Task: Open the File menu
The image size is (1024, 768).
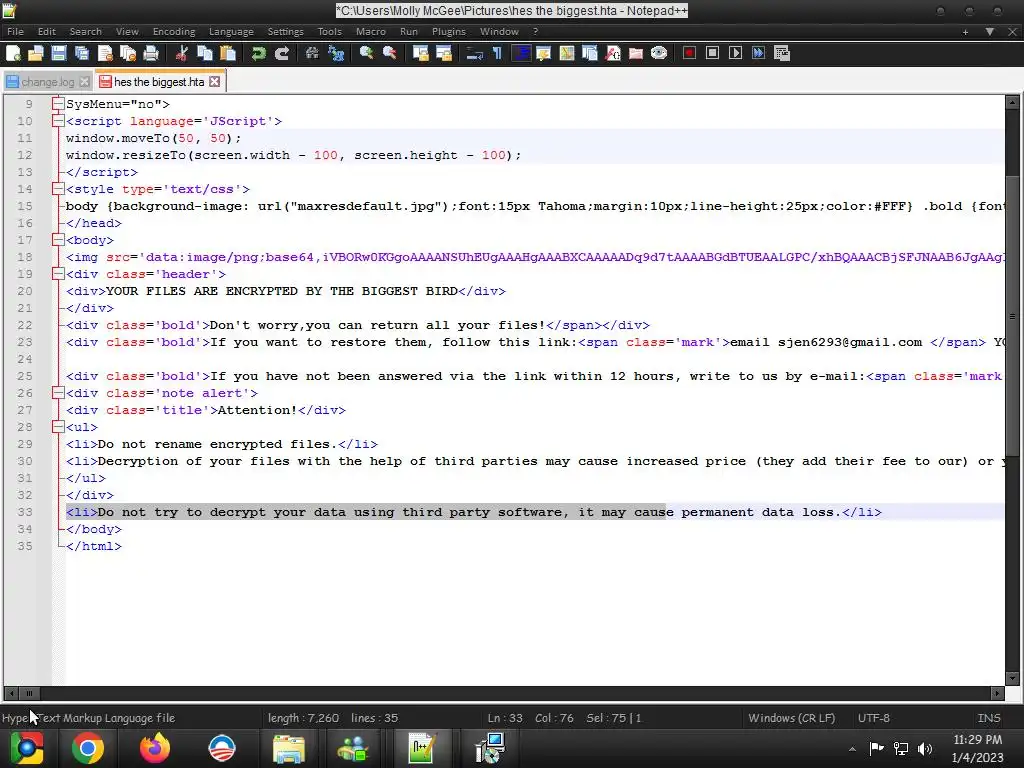Action: pyautogui.click(x=15, y=31)
